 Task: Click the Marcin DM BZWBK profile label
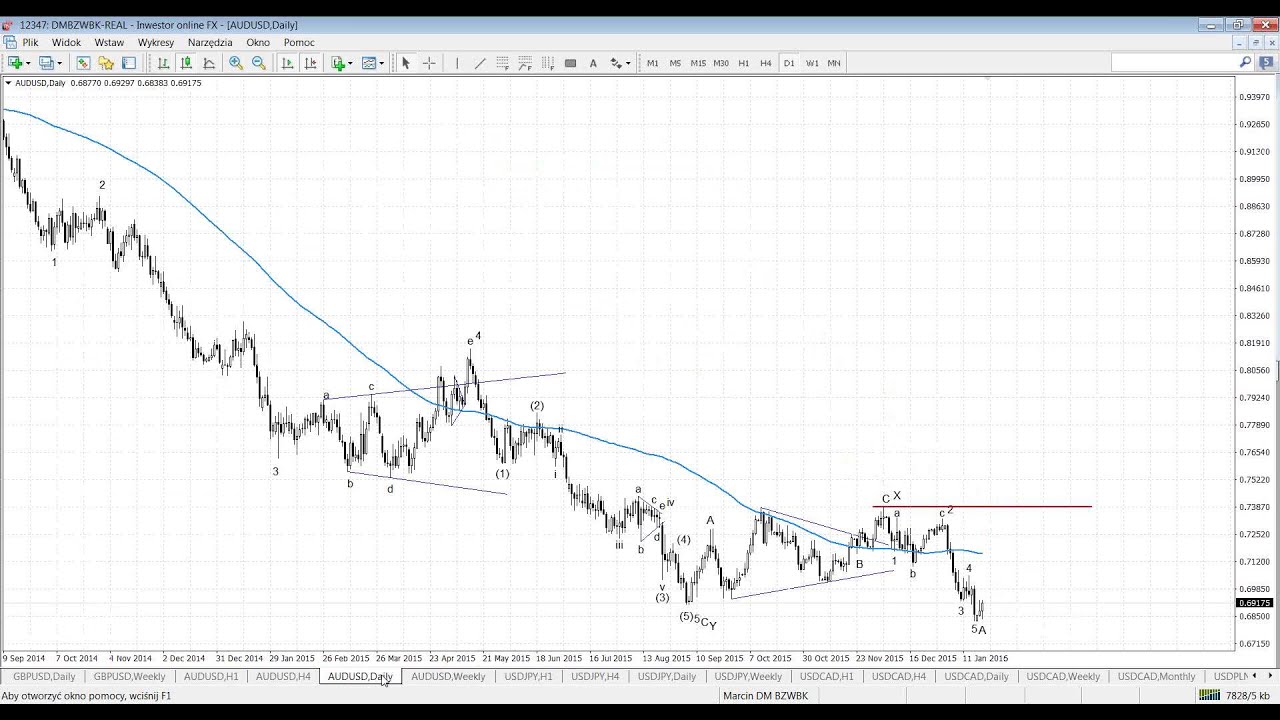765,696
